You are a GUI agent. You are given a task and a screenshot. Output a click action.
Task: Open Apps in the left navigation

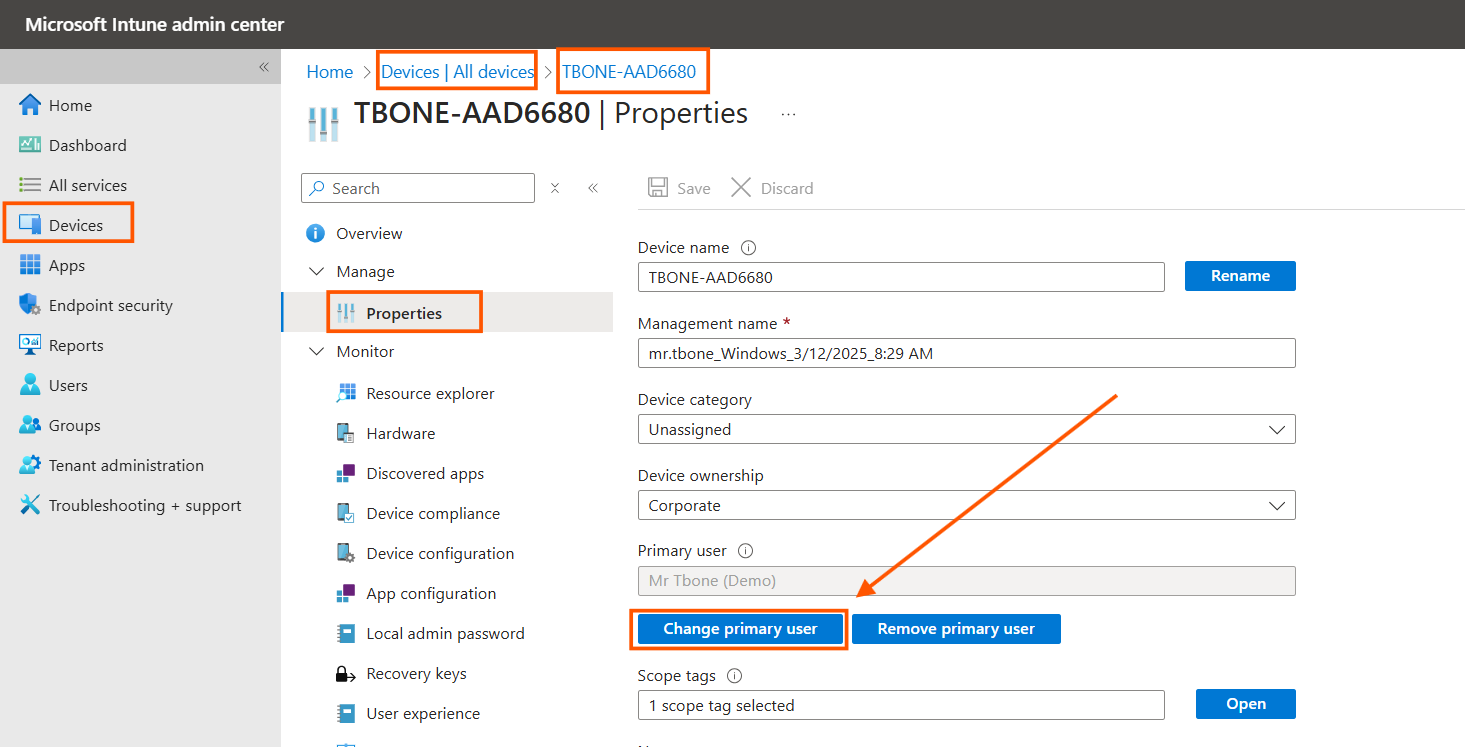tap(67, 265)
